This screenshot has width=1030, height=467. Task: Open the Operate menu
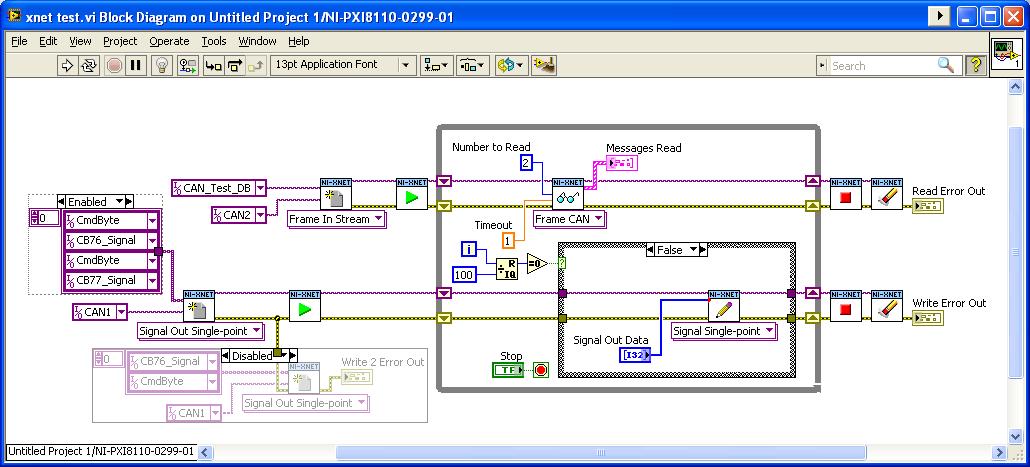pos(169,41)
